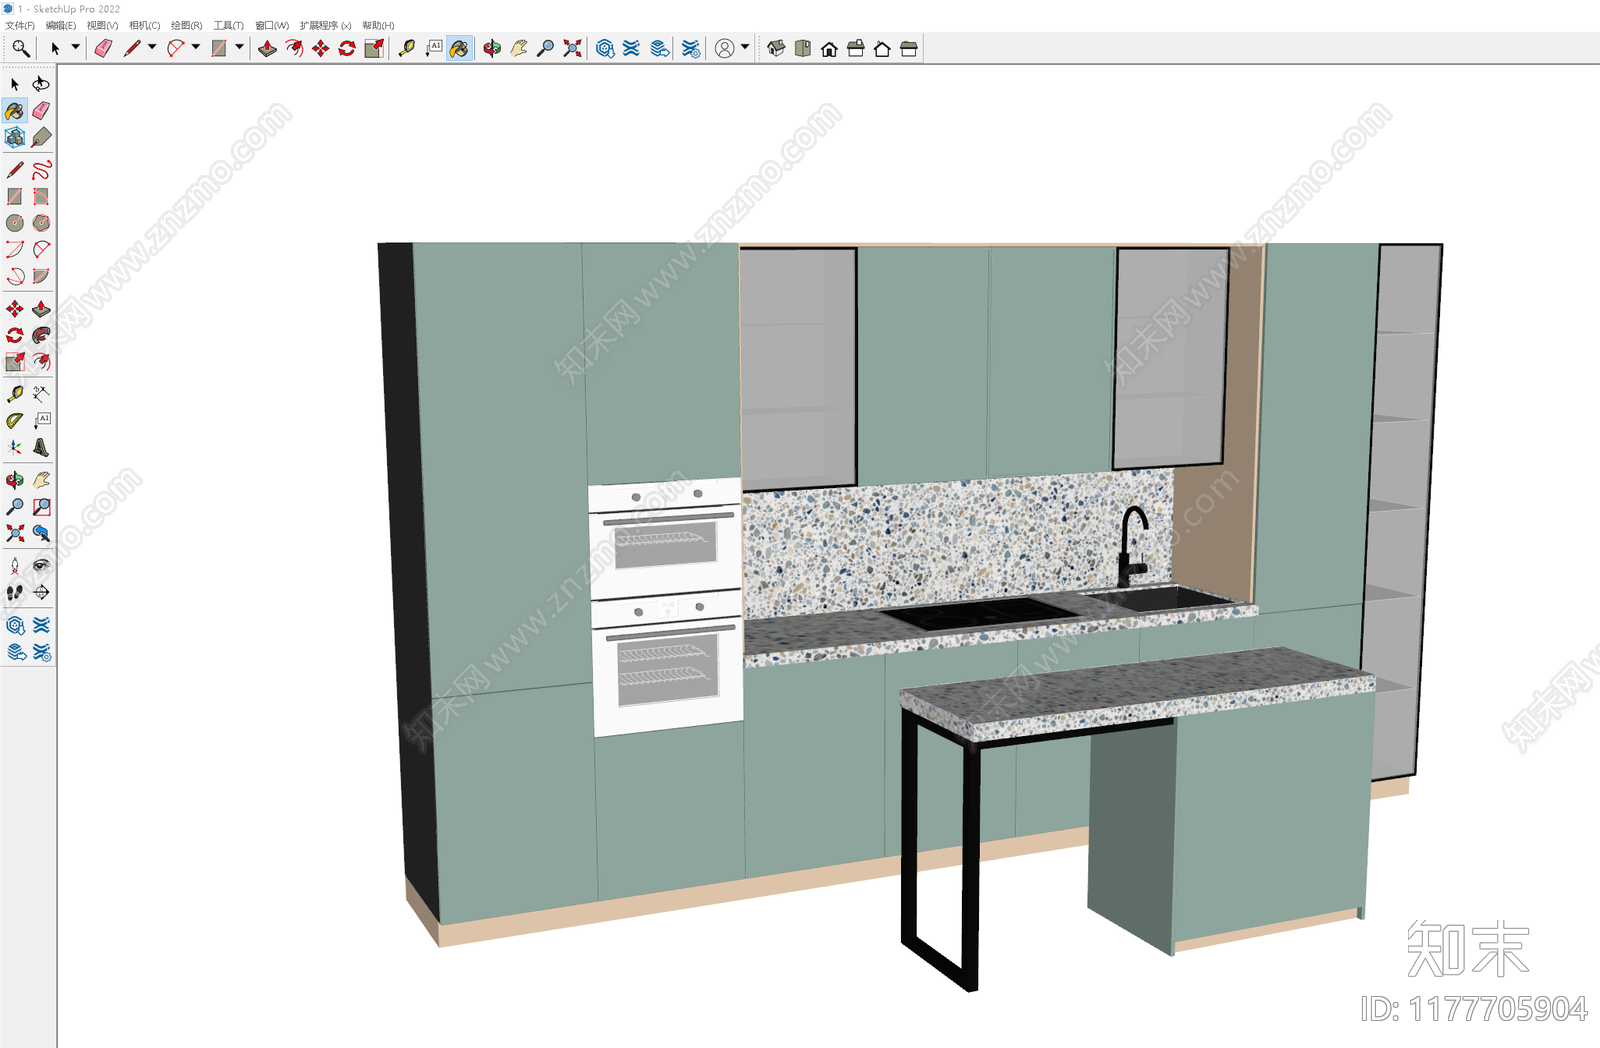1600x1048 pixels.
Task: Open 3D Warehouse from the top toolbar
Action: [605, 48]
